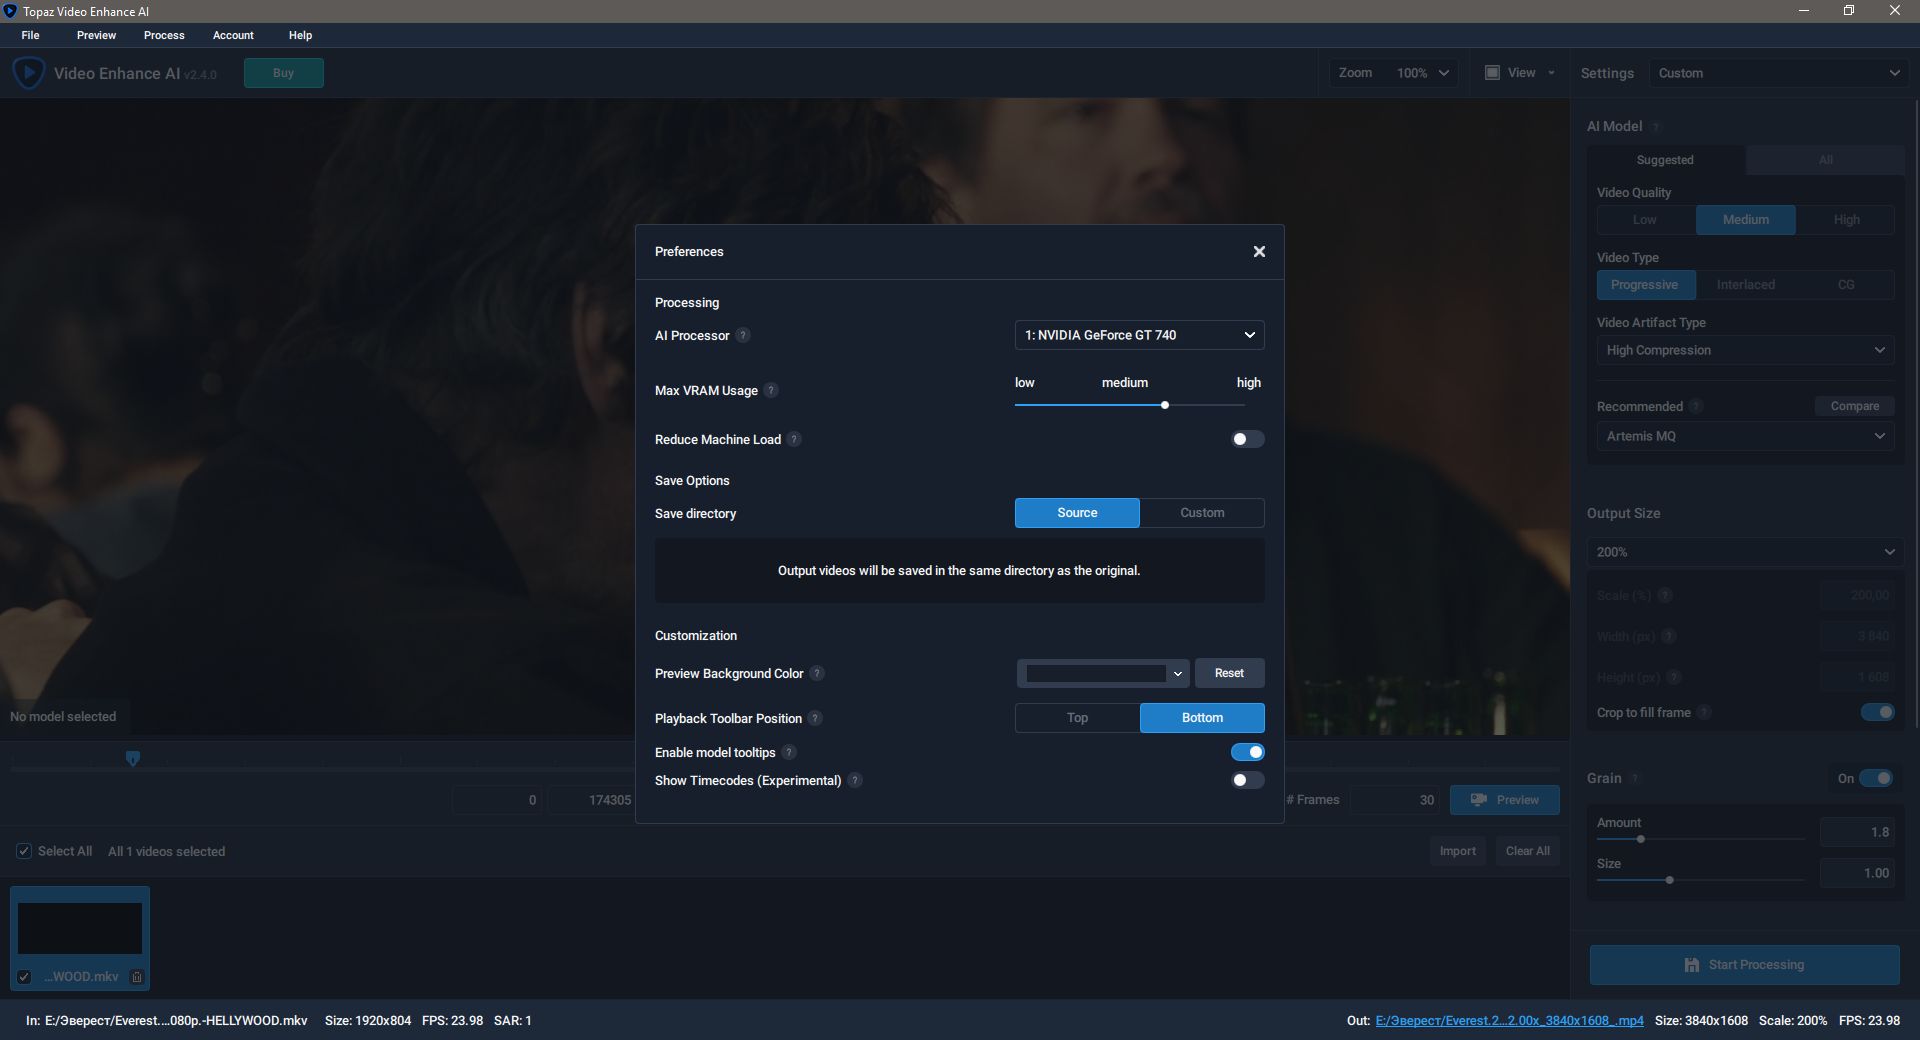
Task: Select Source save directory option
Action: [x=1077, y=513]
